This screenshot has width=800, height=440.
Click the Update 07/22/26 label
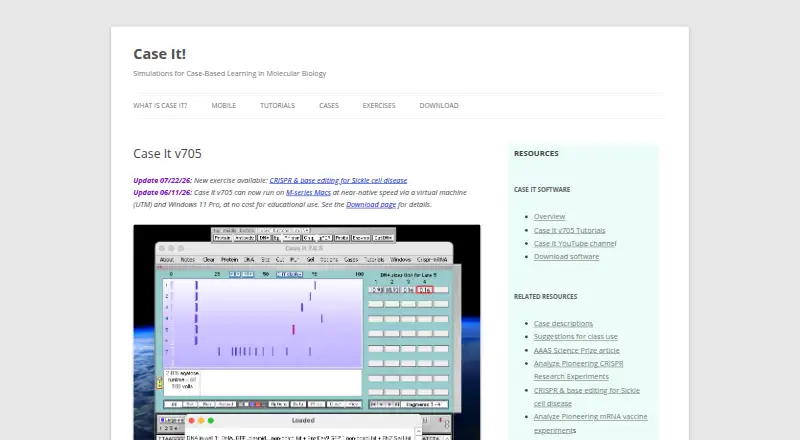pyautogui.click(x=162, y=180)
